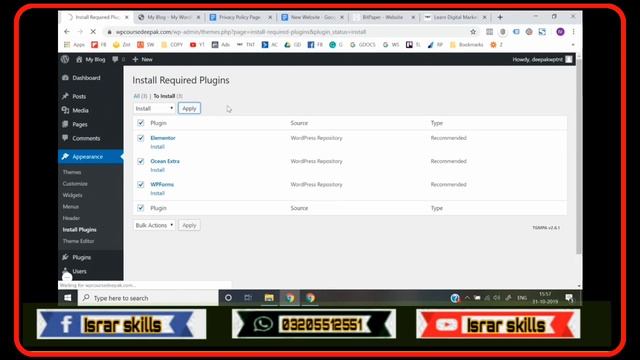Viewport: 640px width, 360px height.
Task: Filter the list by the All (3) link
Action: (x=140, y=96)
